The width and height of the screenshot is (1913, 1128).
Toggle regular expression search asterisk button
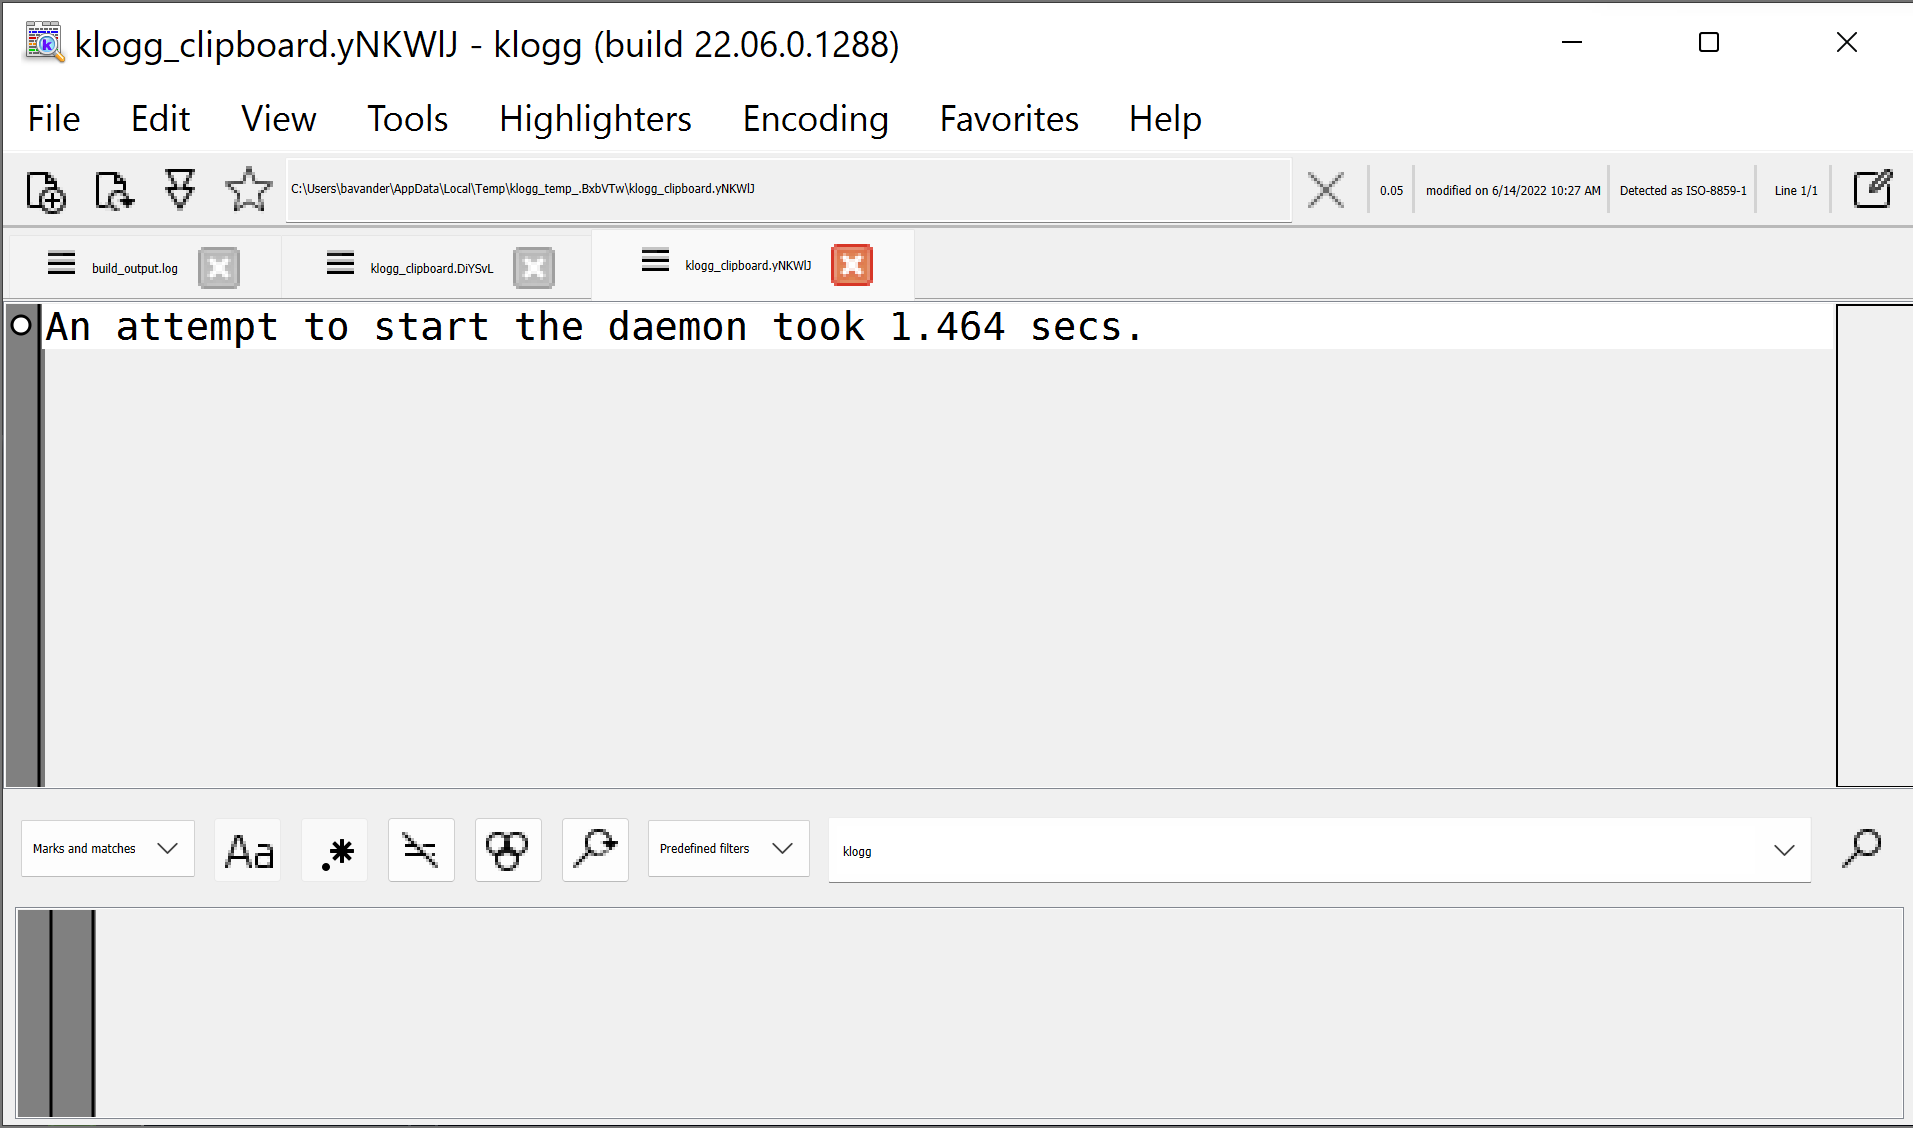[x=335, y=850]
